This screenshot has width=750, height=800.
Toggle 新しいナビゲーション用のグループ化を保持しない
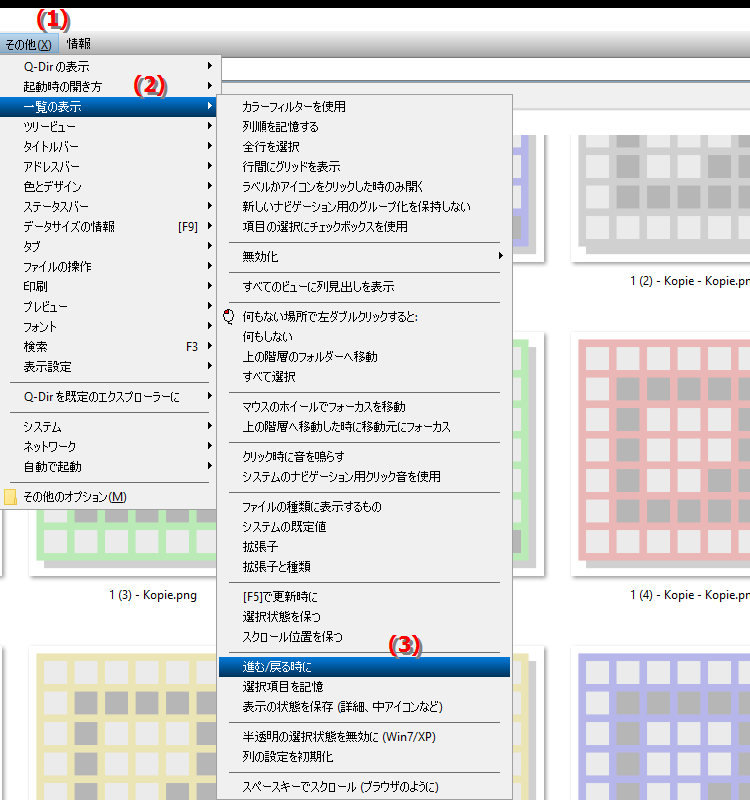click(x=364, y=206)
